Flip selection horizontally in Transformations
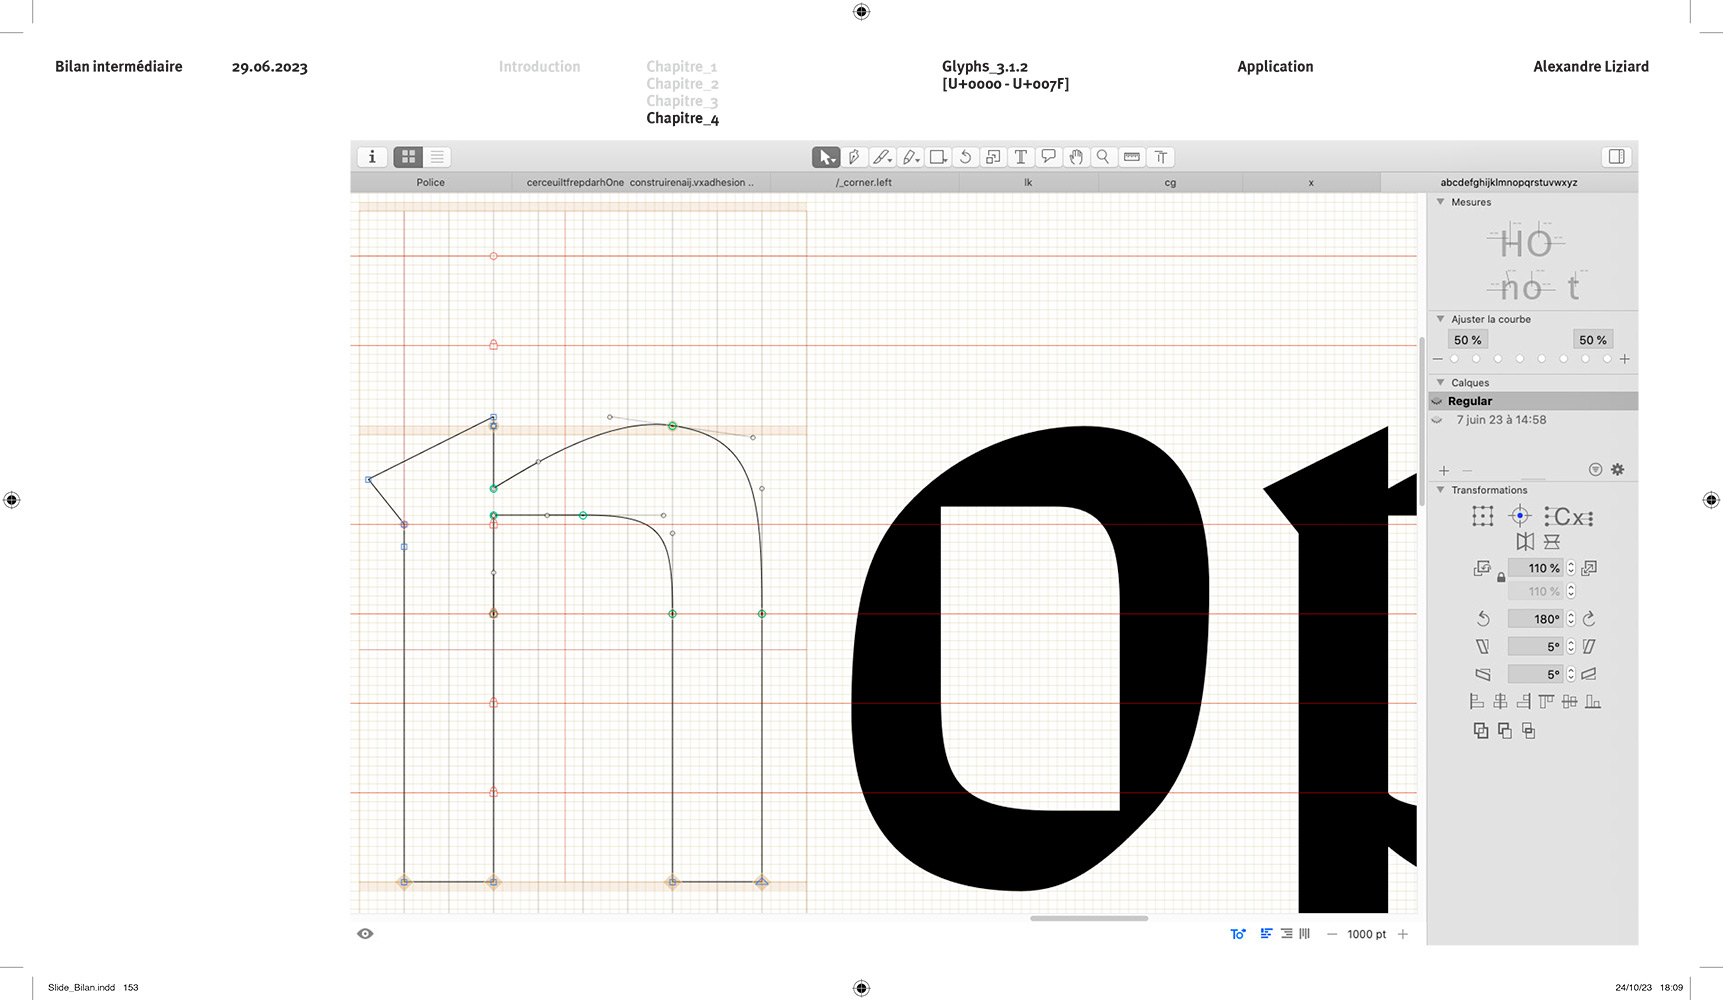 1524,542
